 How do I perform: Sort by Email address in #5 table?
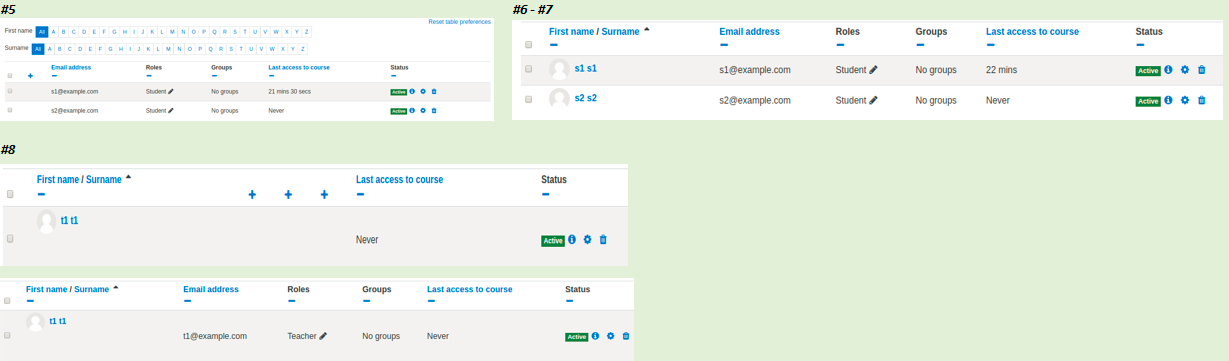click(x=71, y=67)
